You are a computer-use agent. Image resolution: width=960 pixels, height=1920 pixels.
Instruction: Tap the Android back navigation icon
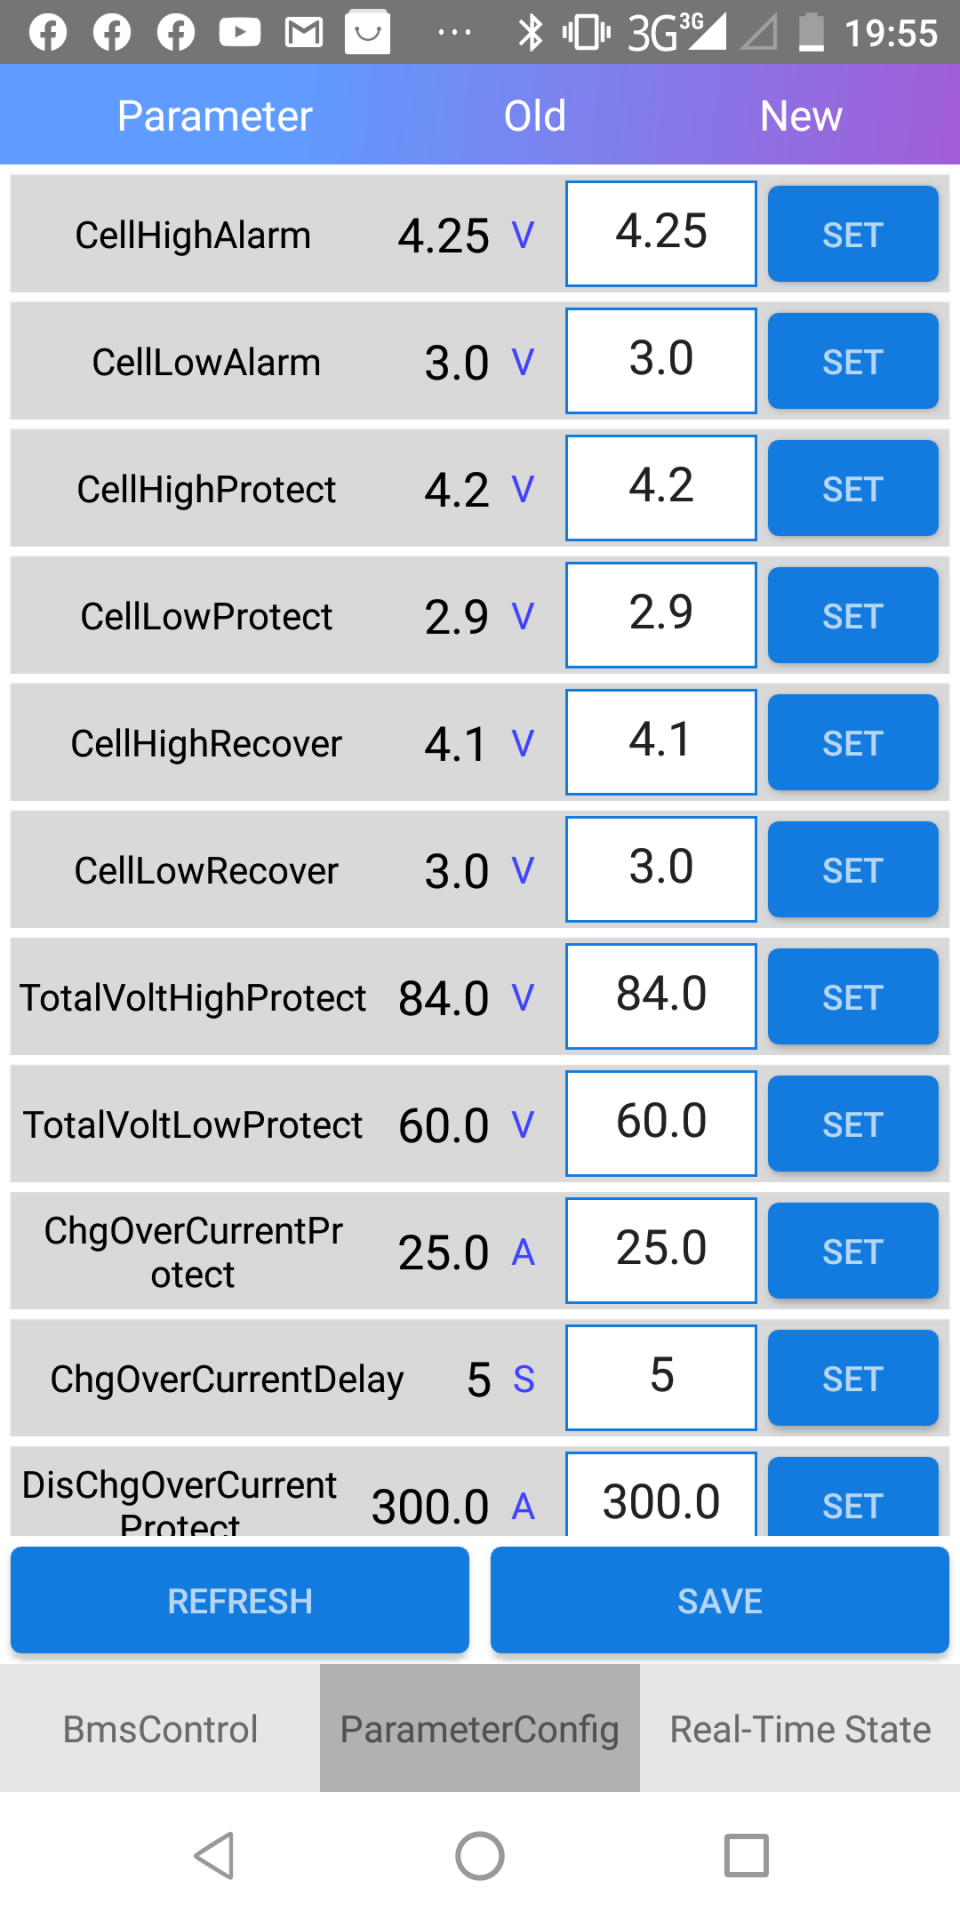pos(215,1856)
